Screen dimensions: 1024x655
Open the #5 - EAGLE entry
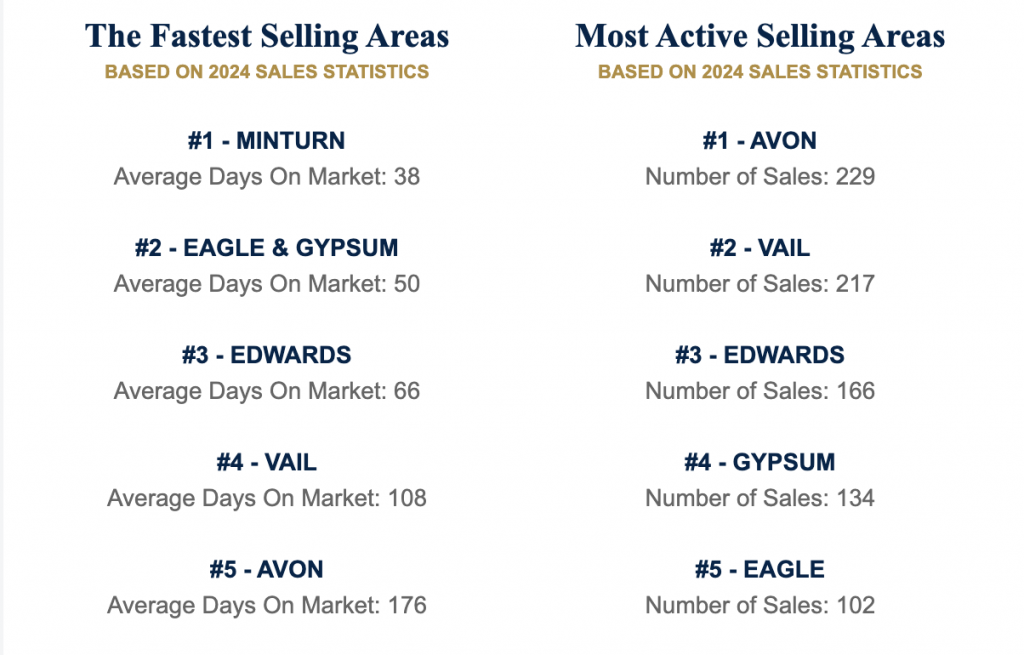[x=760, y=569]
